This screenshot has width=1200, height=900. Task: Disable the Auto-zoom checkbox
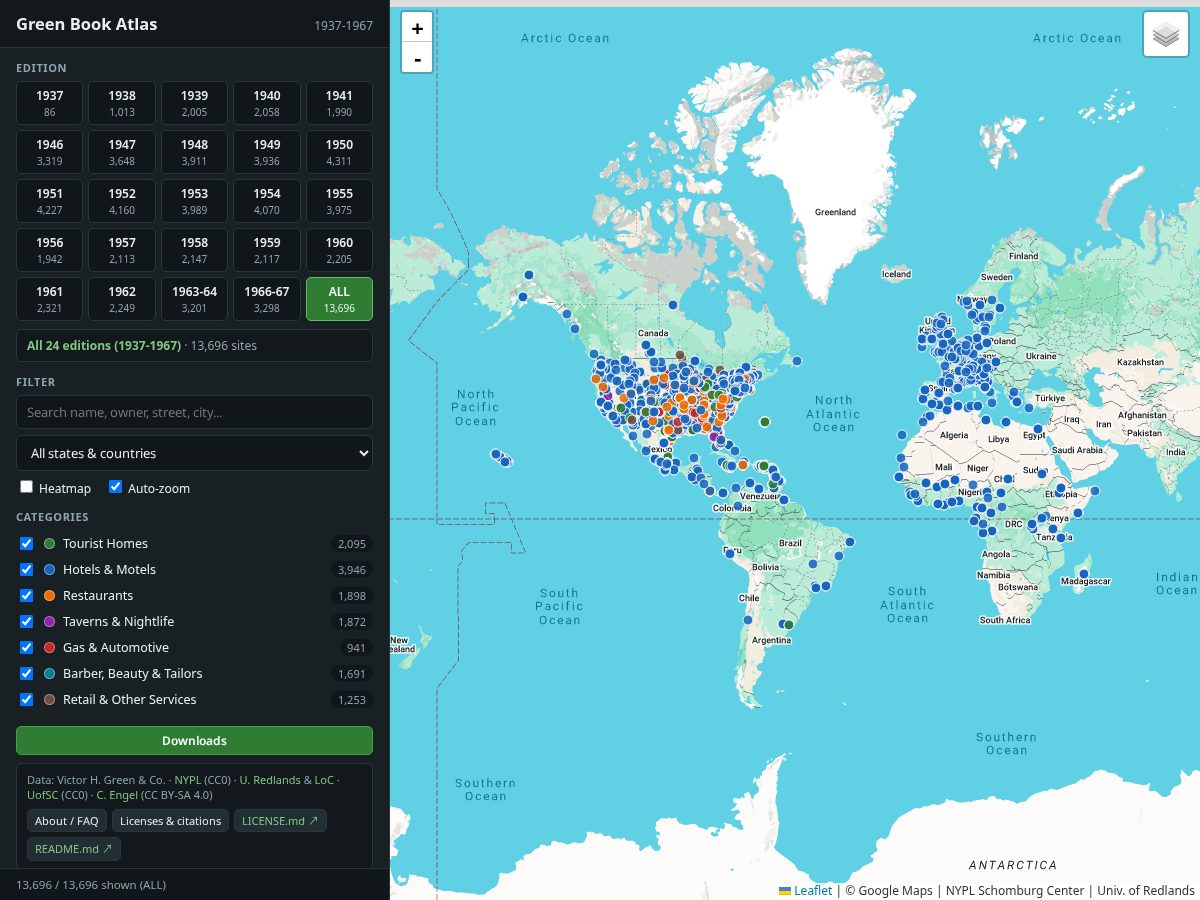(x=115, y=487)
